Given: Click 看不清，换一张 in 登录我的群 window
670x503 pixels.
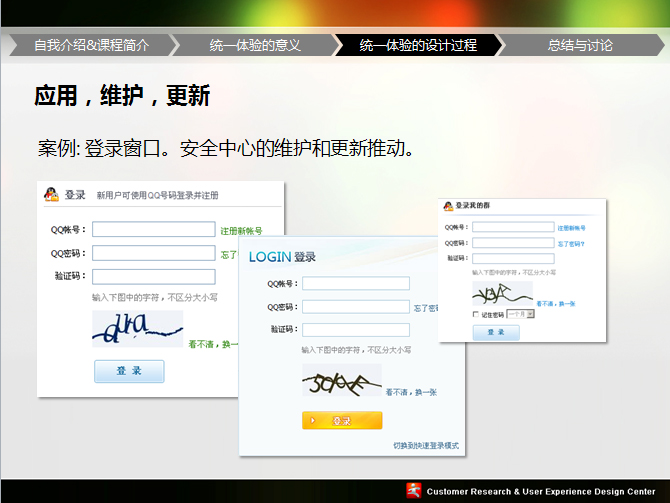Looking at the screenshot, I should click(x=555, y=304).
